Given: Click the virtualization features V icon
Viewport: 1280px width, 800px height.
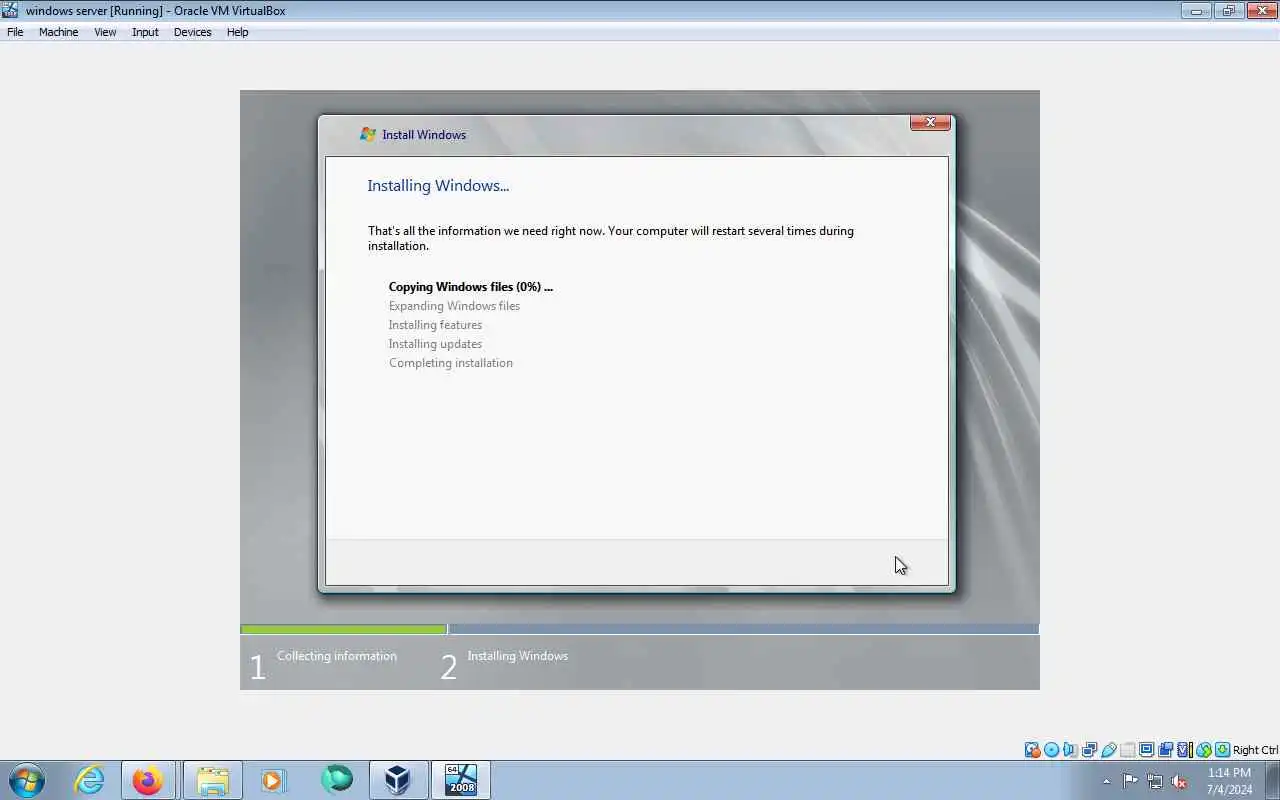Looking at the screenshot, I should (x=1184, y=750).
